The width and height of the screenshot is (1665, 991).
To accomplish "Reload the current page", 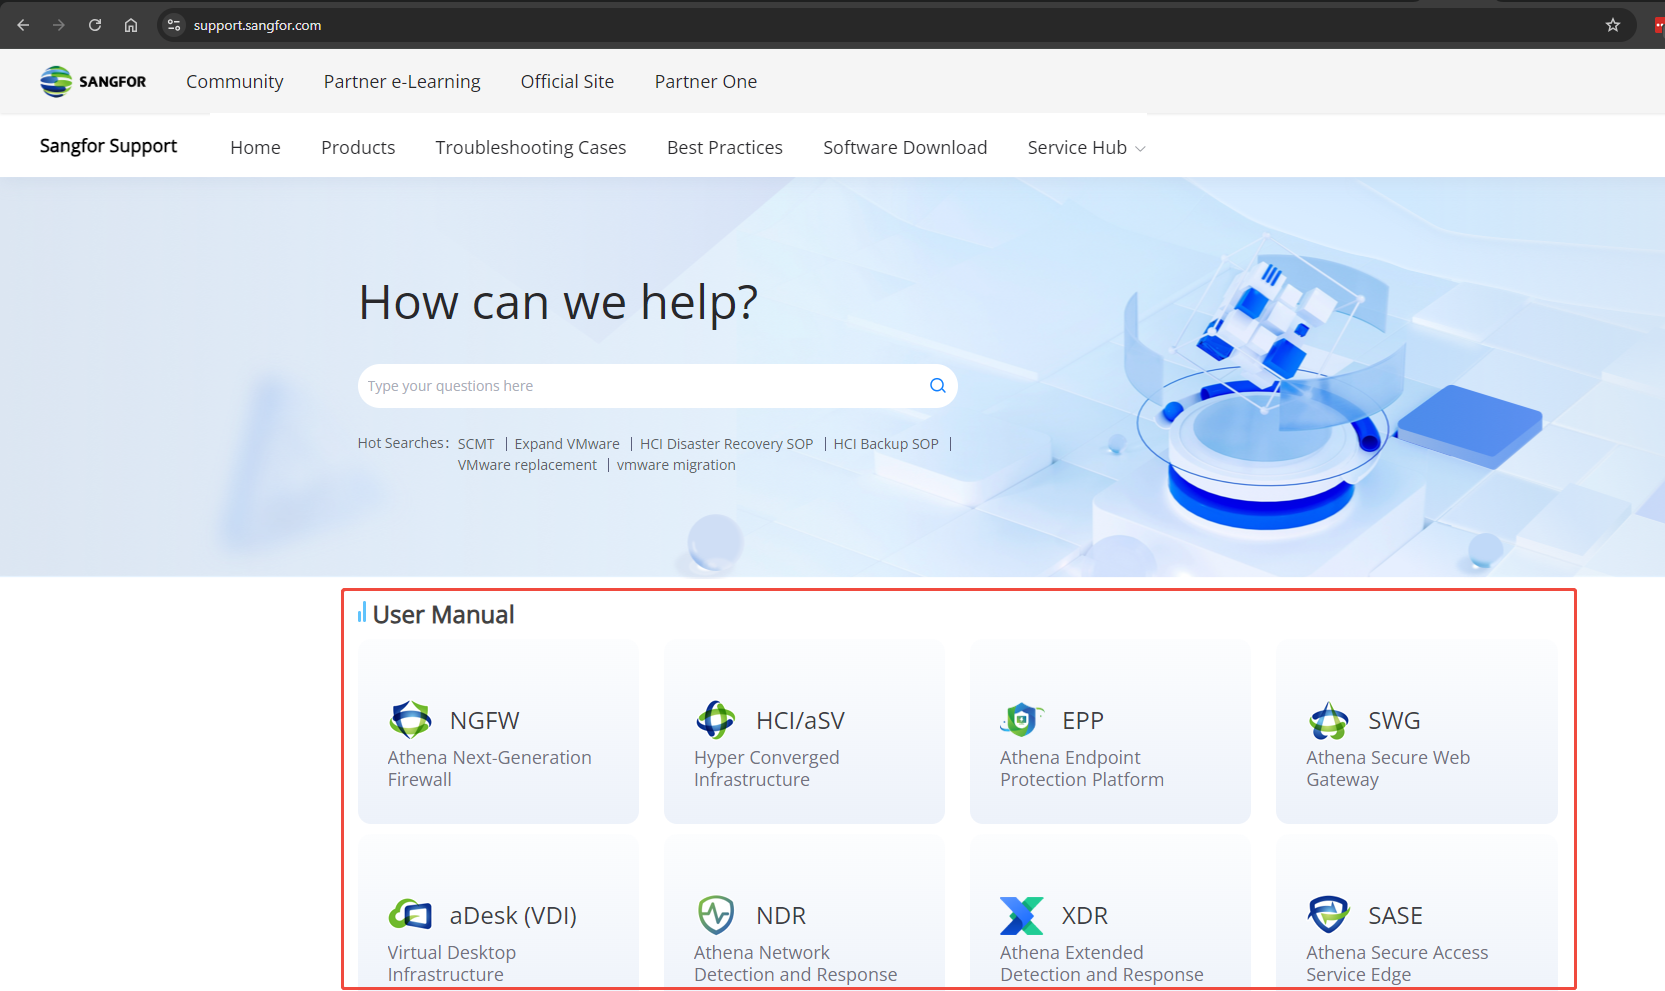I will 95,25.
